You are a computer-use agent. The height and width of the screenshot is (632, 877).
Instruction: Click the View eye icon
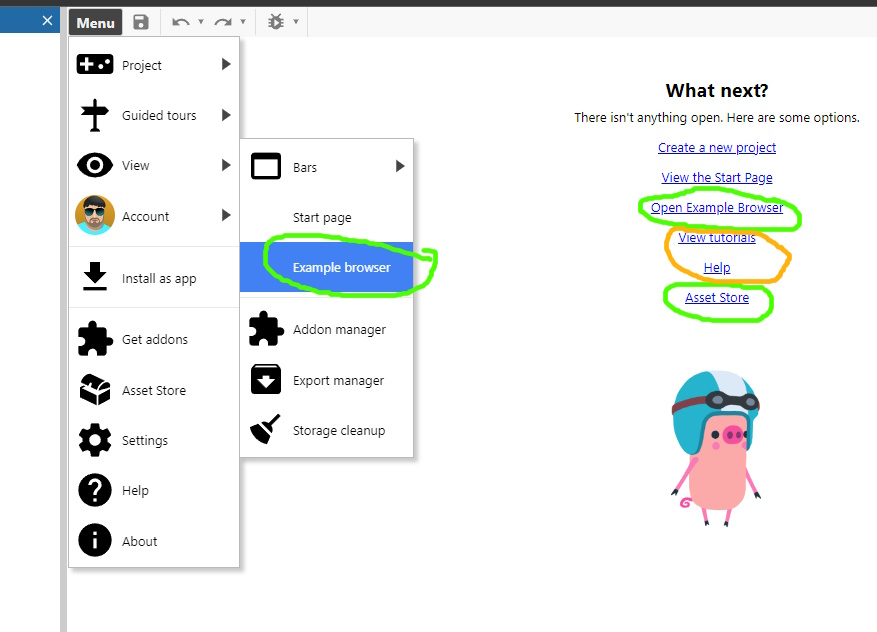[95, 166]
